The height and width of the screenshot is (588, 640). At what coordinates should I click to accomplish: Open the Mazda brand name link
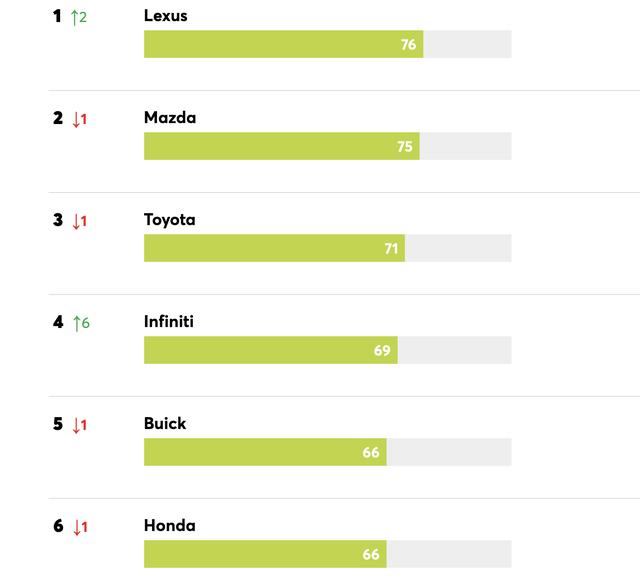(x=170, y=118)
